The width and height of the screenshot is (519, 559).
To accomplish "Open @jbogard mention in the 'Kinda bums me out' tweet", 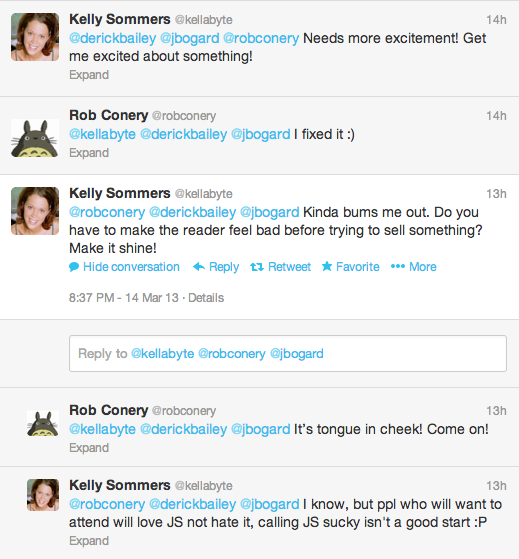I will pos(269,212).
